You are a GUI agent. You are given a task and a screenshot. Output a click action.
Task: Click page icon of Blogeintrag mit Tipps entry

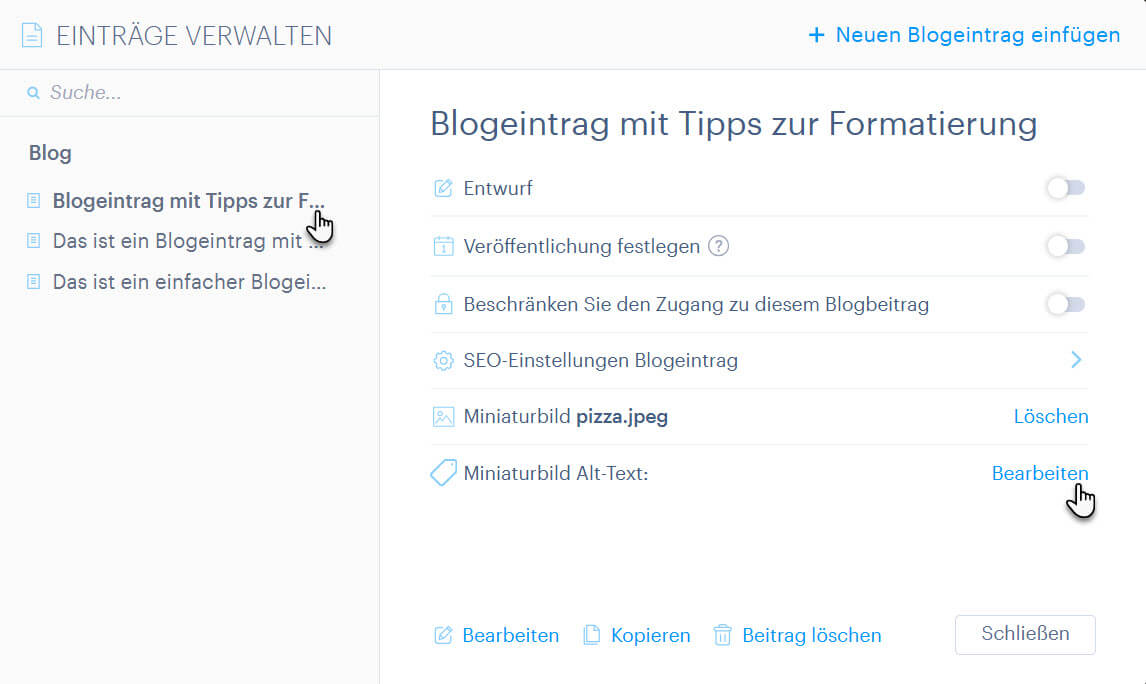tap(34, 200)
